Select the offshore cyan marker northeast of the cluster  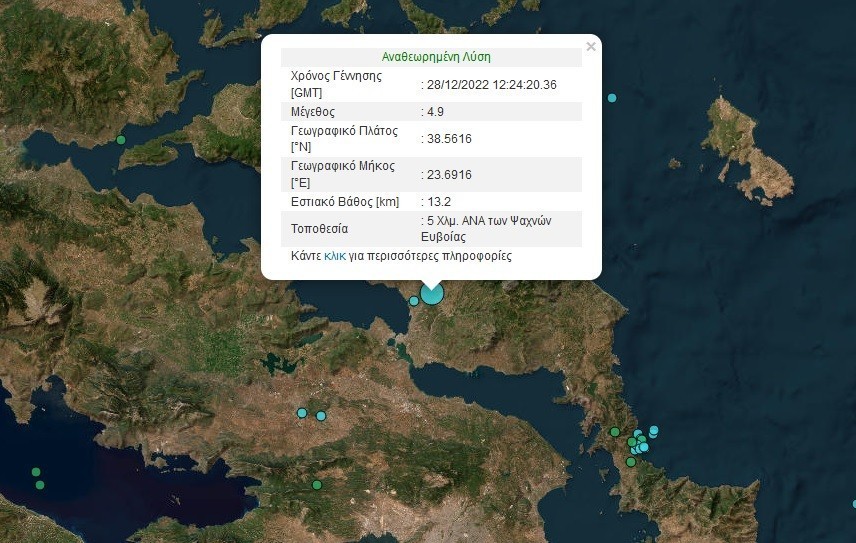654,430
